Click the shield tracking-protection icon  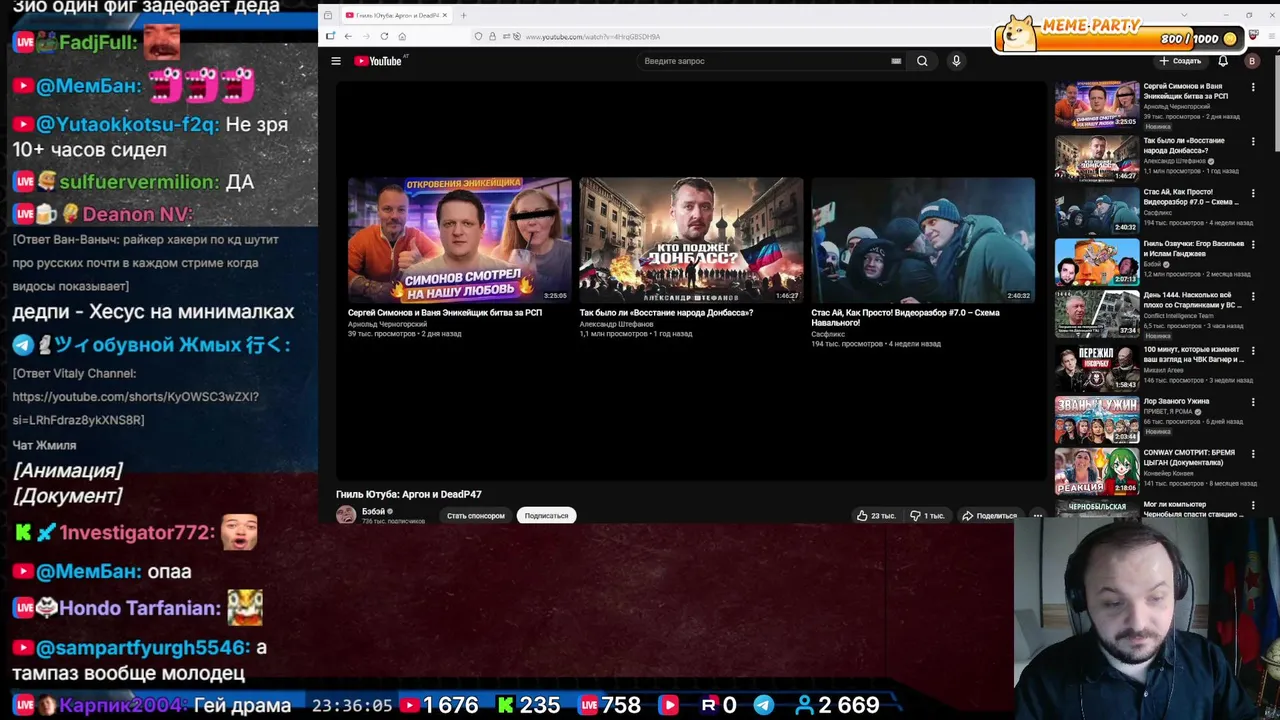(479, 37)
